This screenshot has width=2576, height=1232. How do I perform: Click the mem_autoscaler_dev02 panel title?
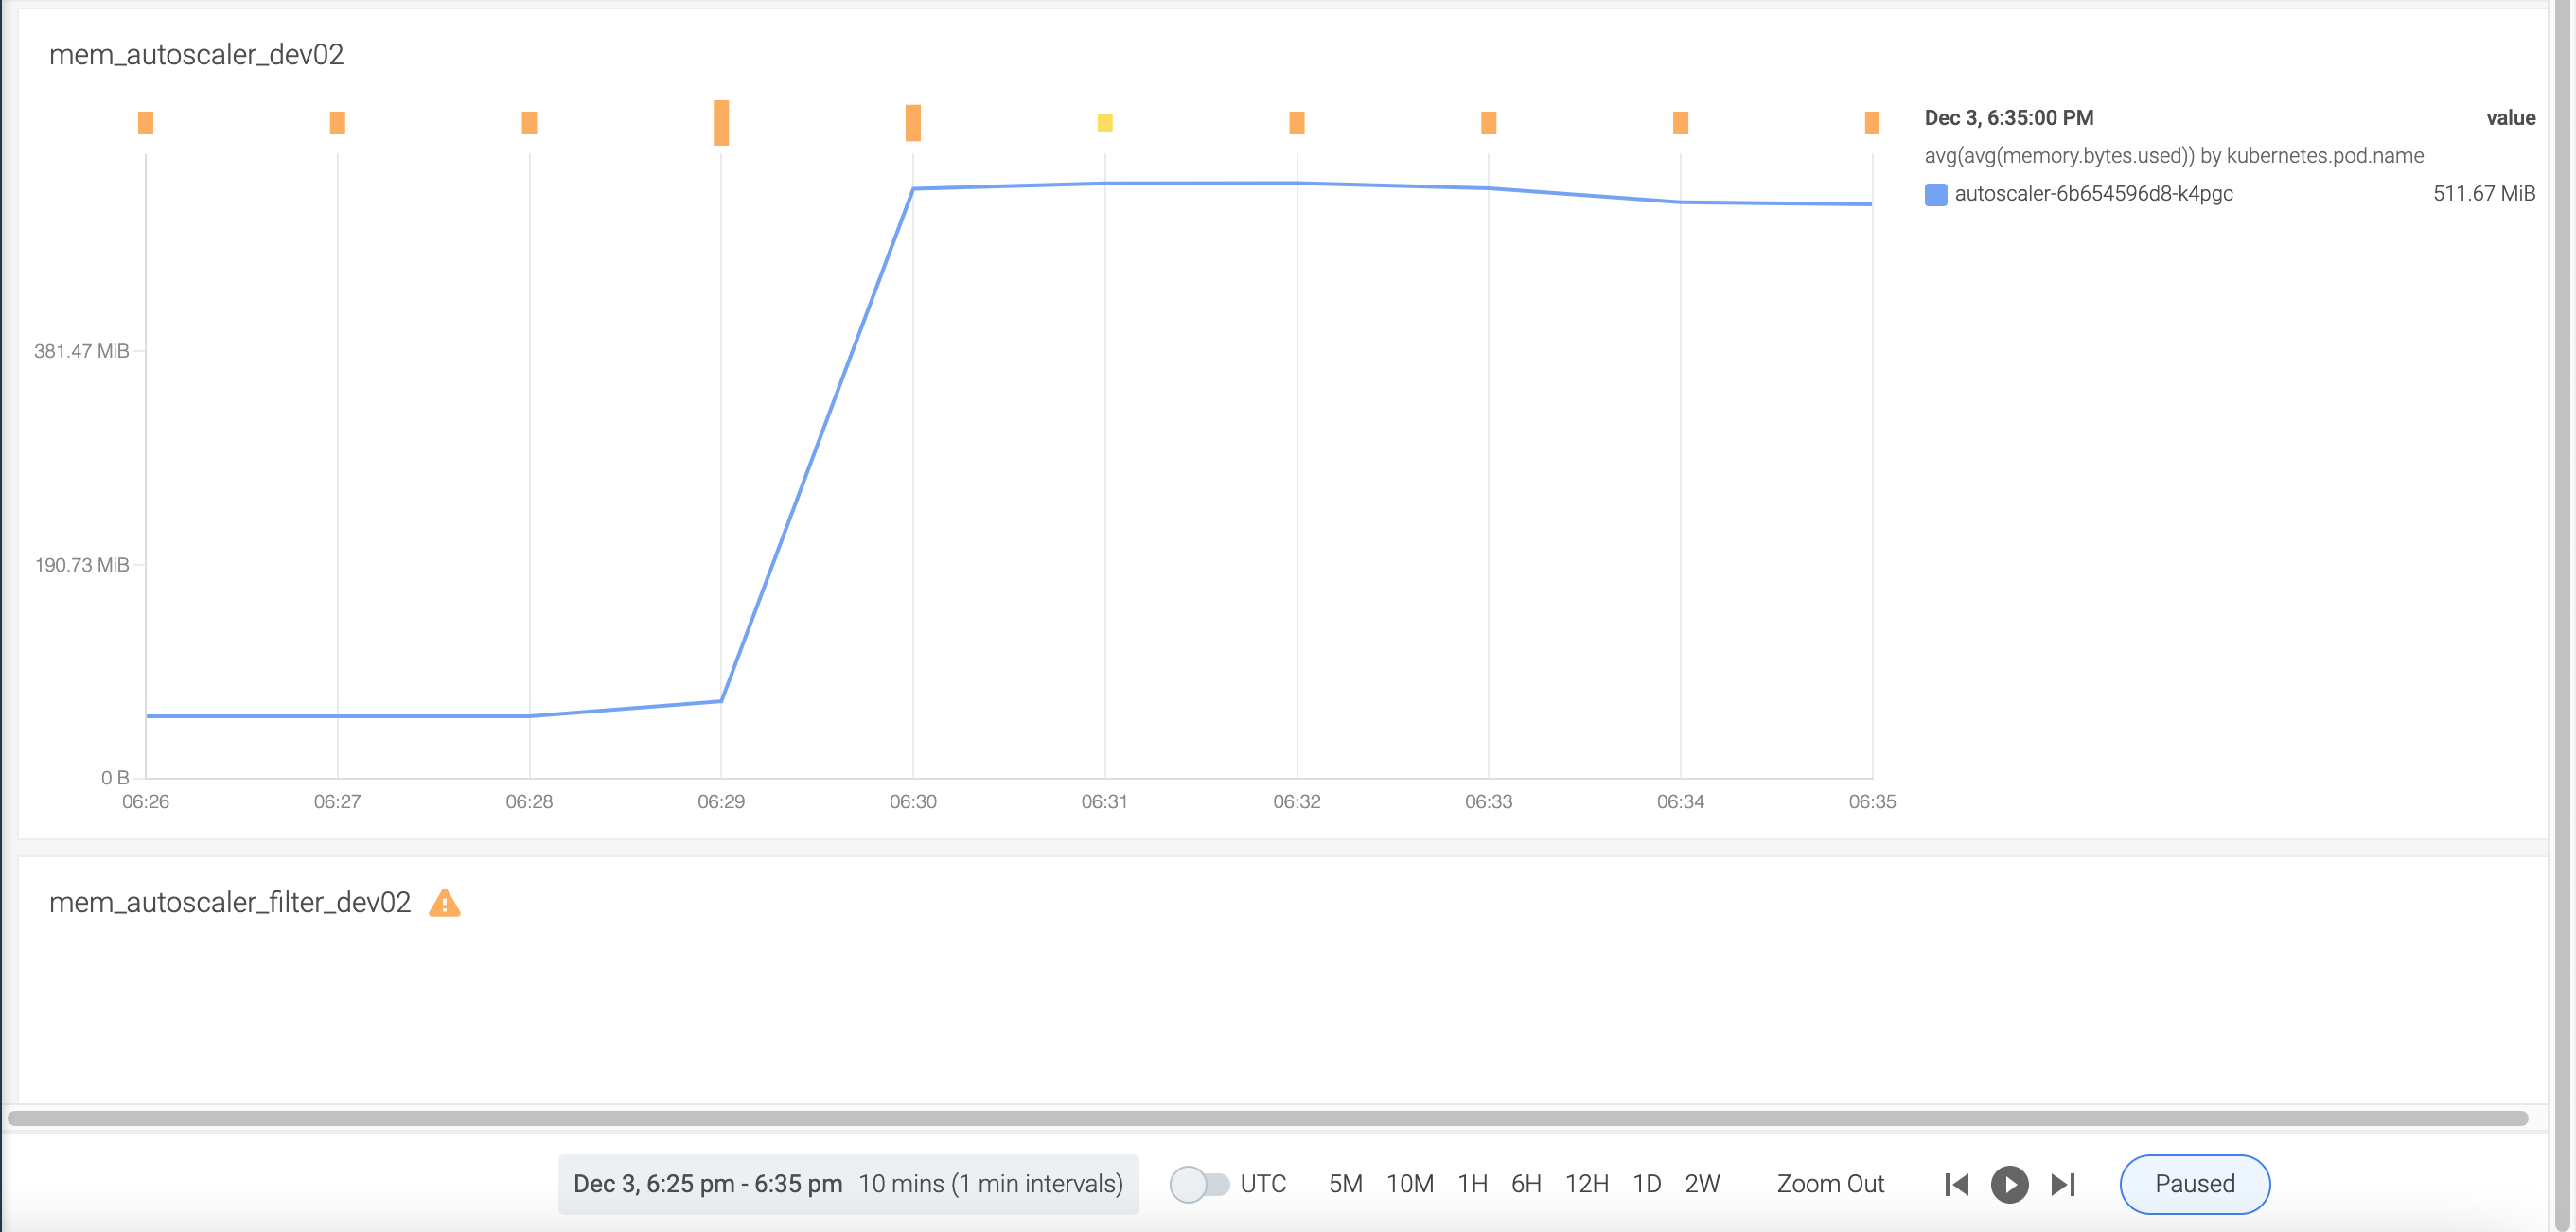pyautogui.click(x=196, y=55)
